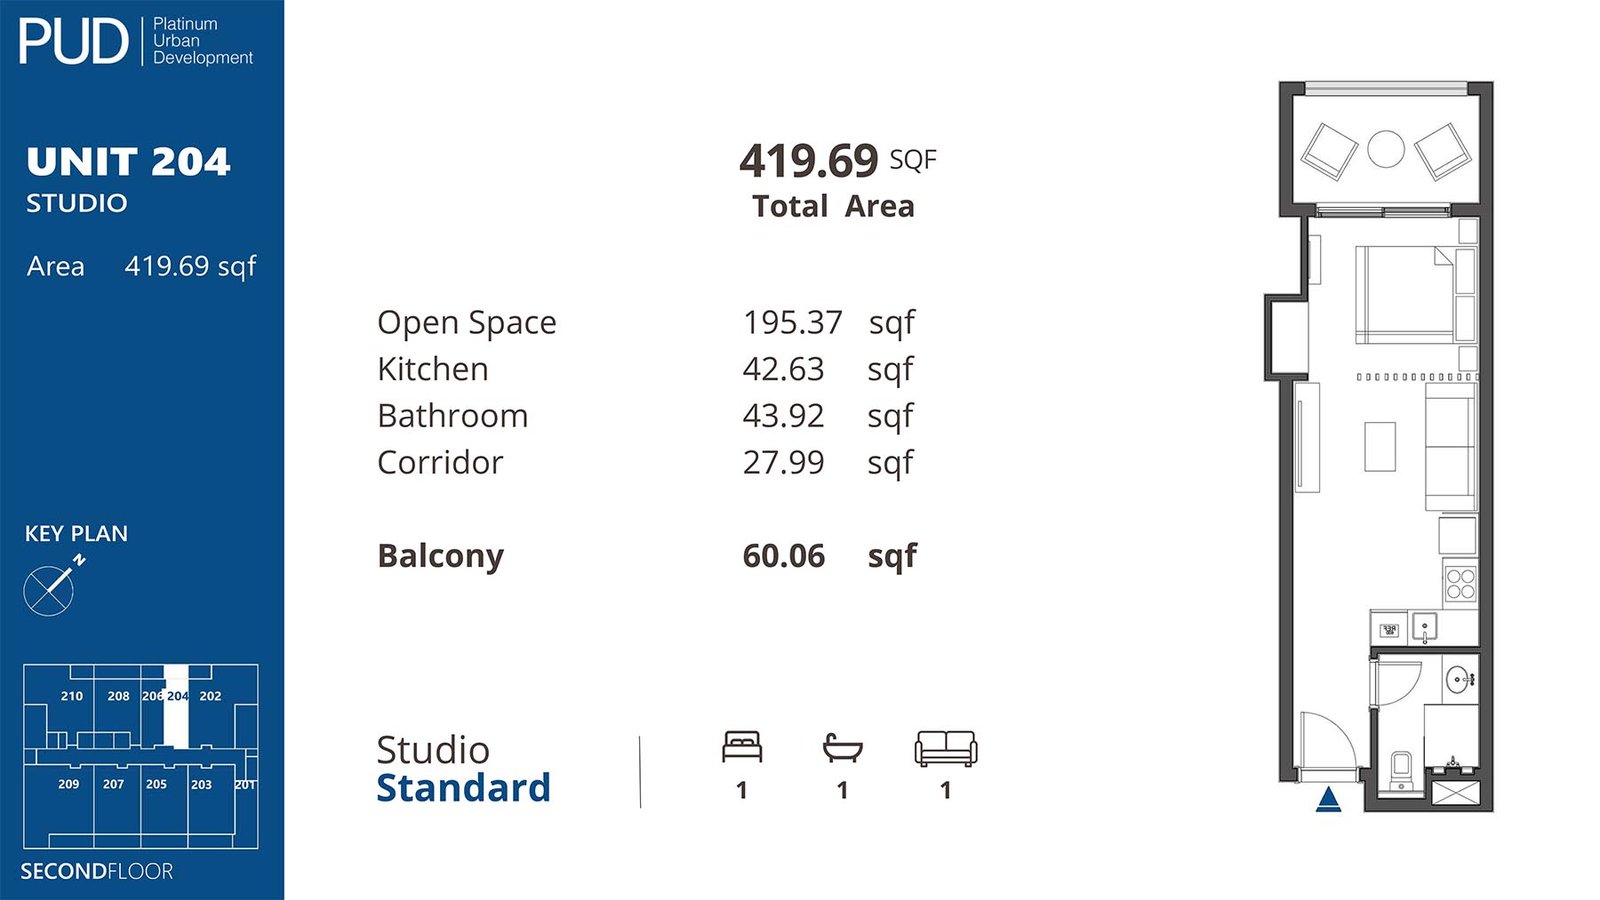Click the 419.69 Total Area figure
1600x900 pixels.
click(809, 160)
